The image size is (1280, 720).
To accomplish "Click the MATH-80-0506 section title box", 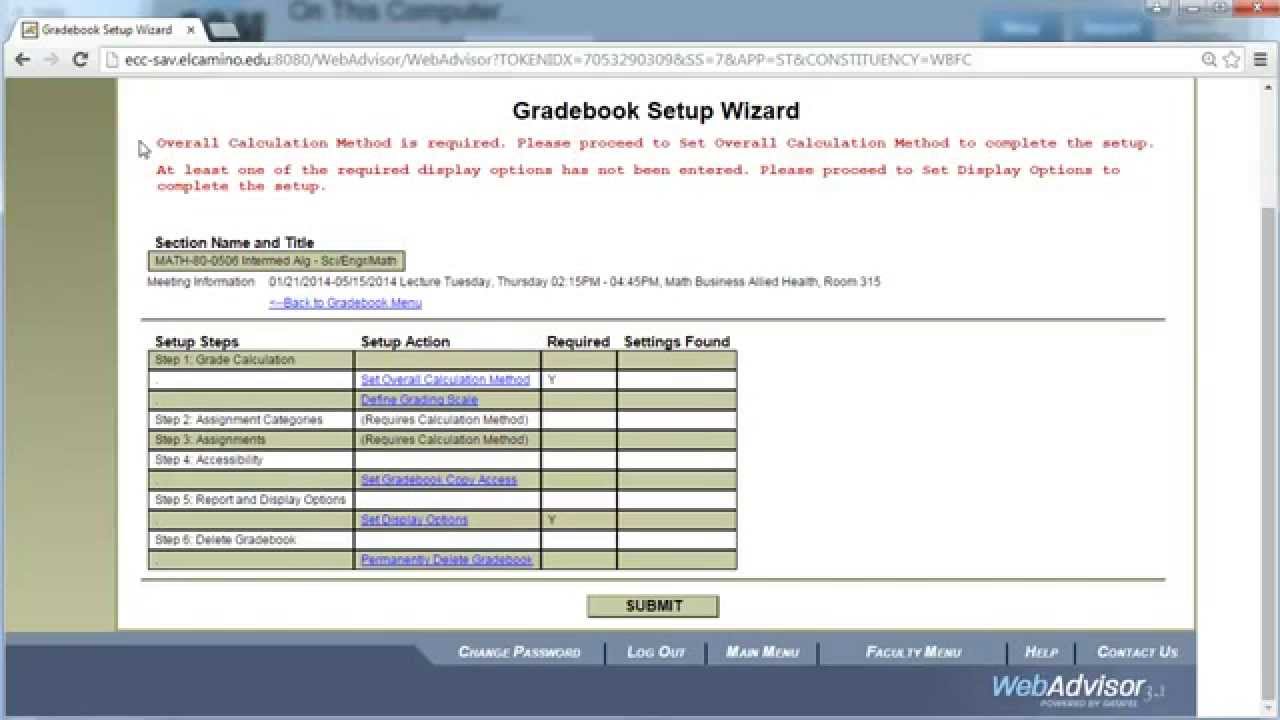I will pos(276,261).
